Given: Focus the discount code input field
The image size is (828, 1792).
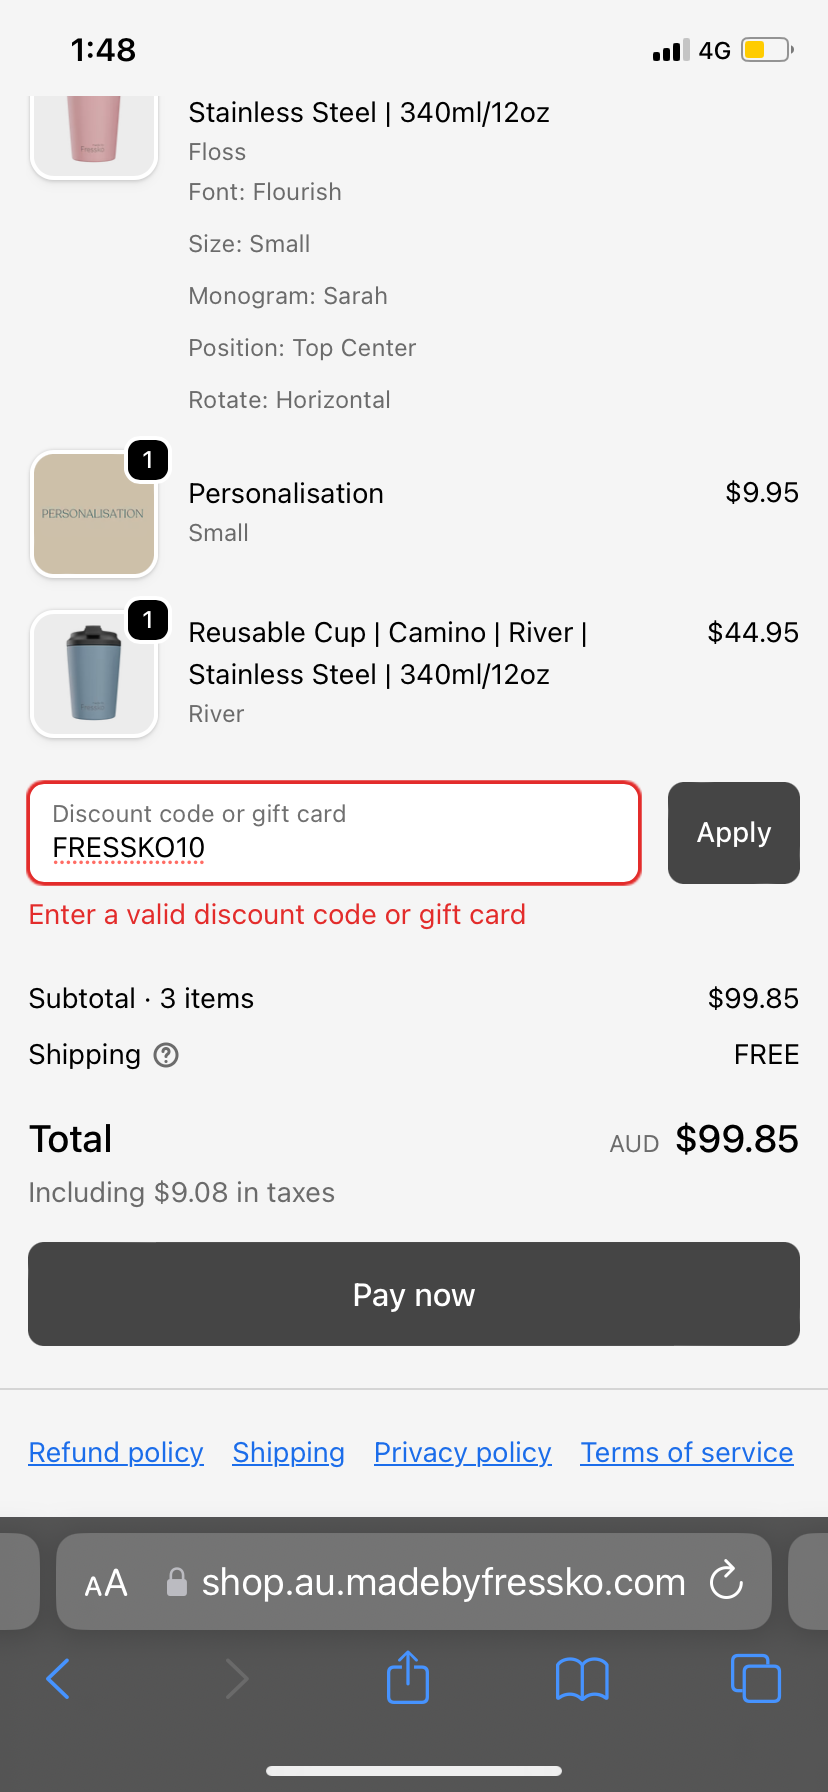Looking at the screenshot, I should (x=334, y=833).
